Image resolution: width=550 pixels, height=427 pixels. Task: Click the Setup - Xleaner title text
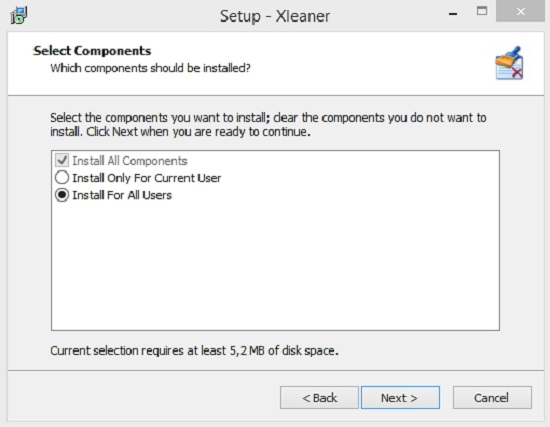tap(275, 16)
